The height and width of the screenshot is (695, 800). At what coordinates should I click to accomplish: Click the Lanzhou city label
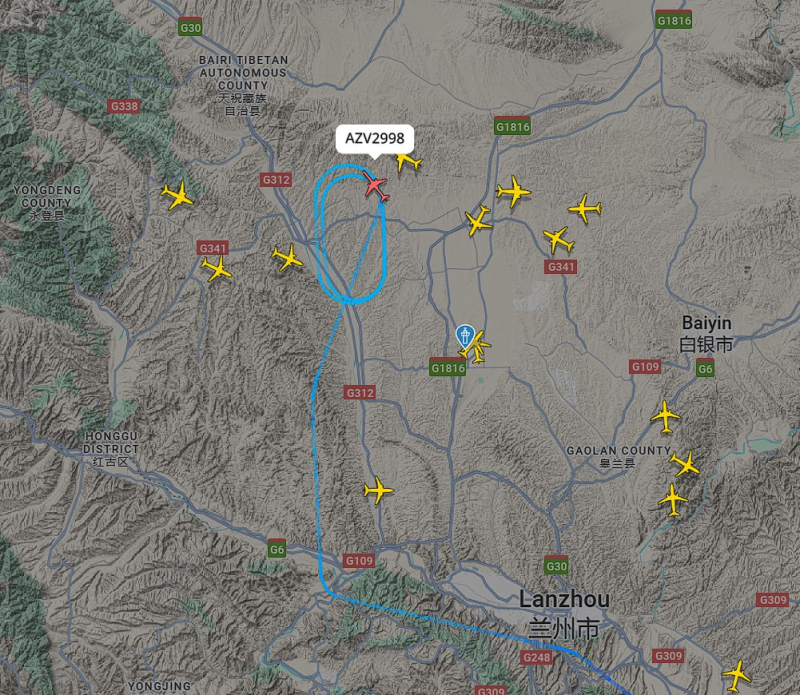564,614
